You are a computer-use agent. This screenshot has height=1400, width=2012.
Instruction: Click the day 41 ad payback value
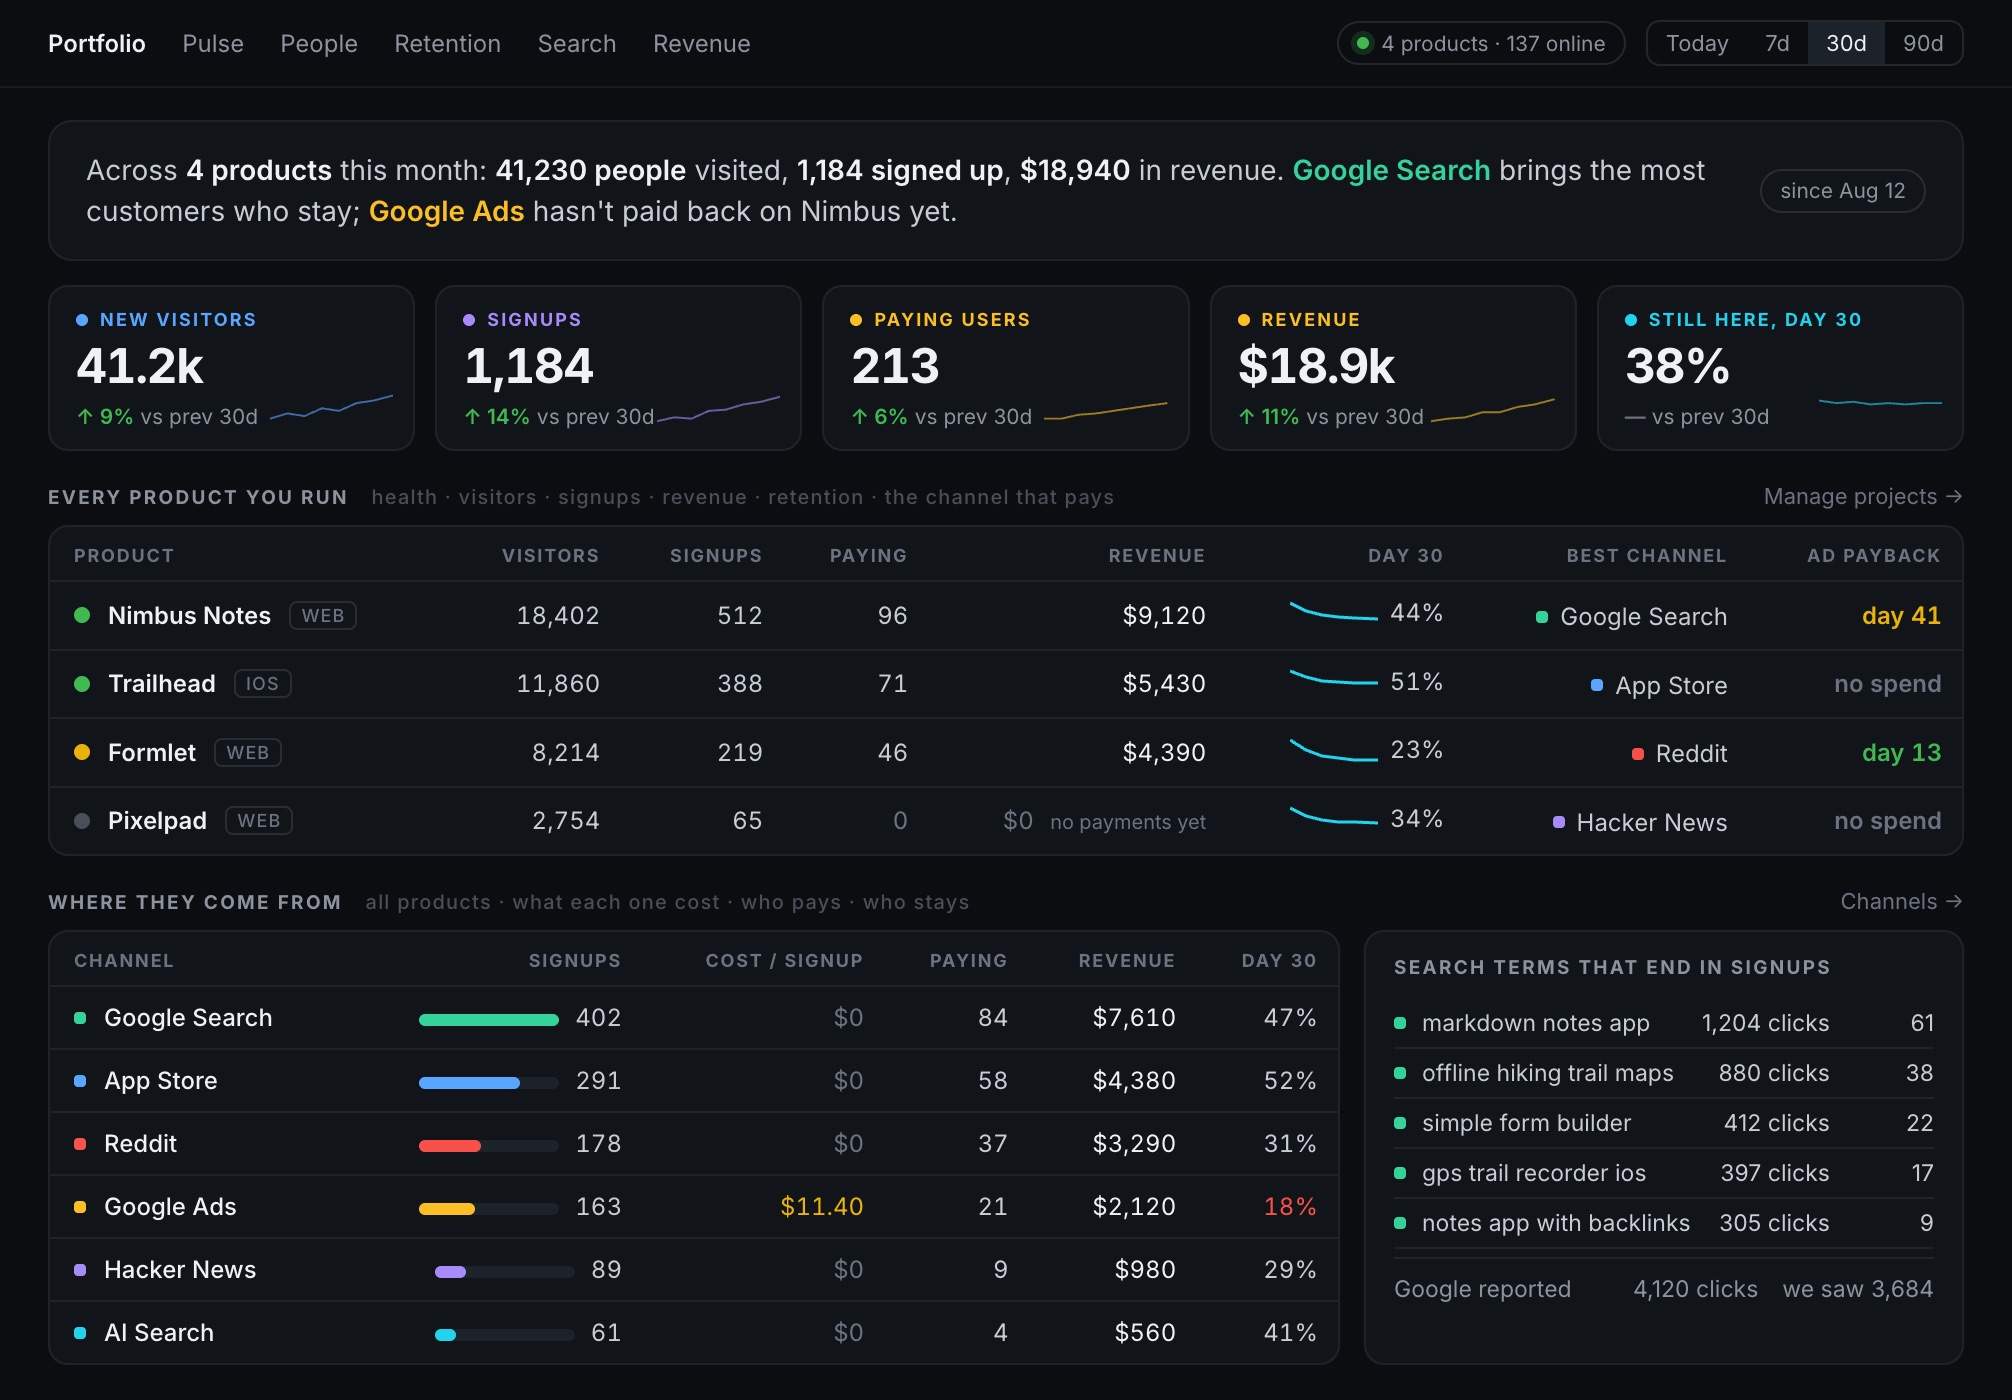click(1901, 616)
